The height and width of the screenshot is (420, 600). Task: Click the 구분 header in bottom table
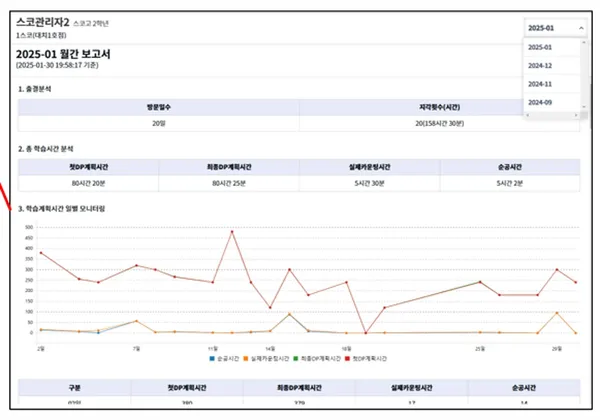[x=74, y=388]
